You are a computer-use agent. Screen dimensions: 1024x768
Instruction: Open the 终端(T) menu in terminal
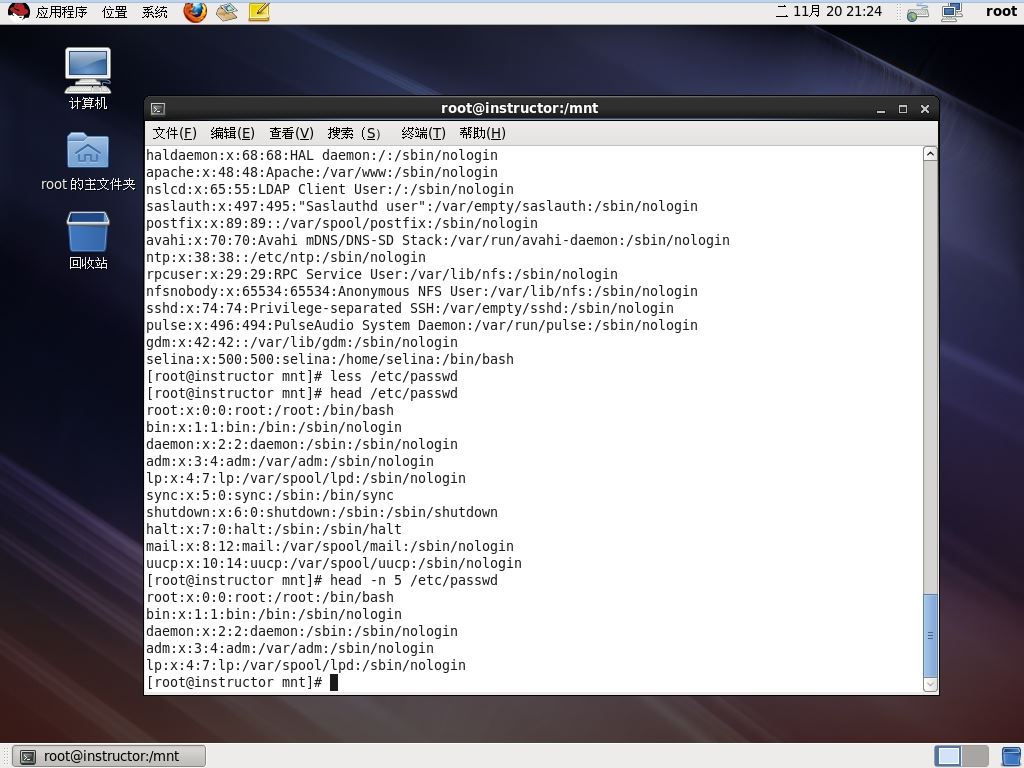(423, 133)
